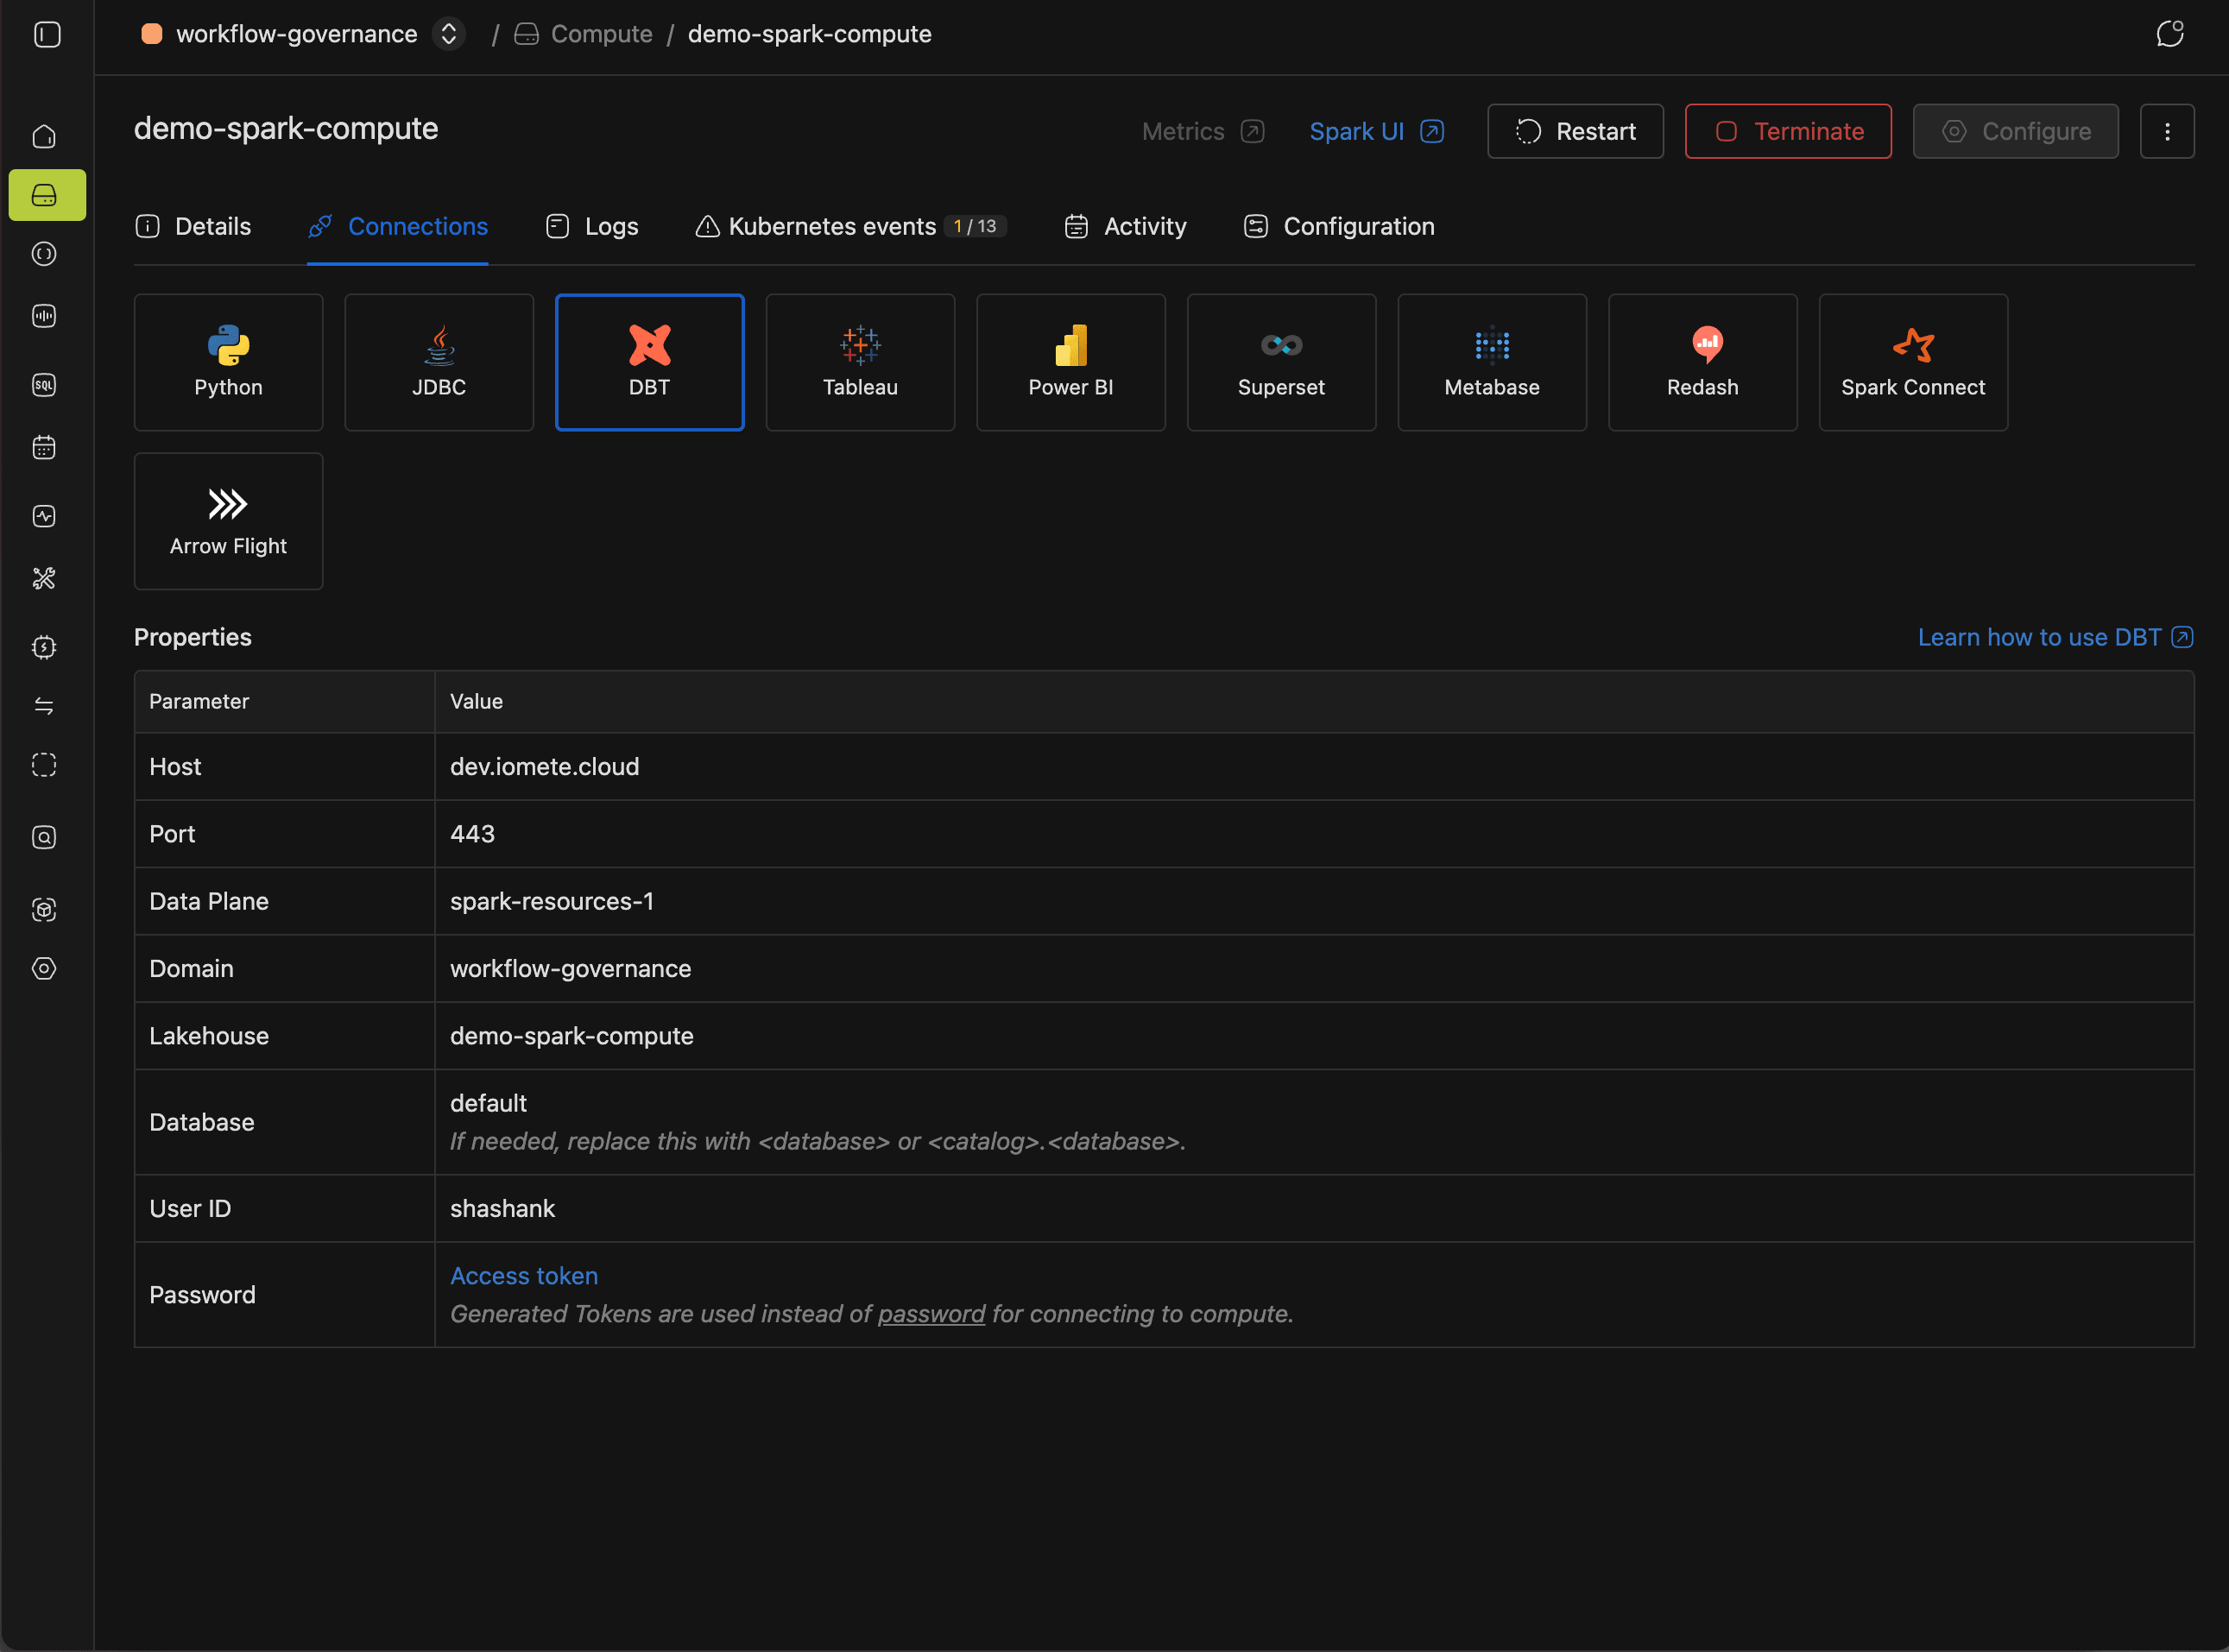This screenshot has width=2229, height=1652.
Task: Click the settings hexagon sidebar icon
Action: click(x=44, y=968)
